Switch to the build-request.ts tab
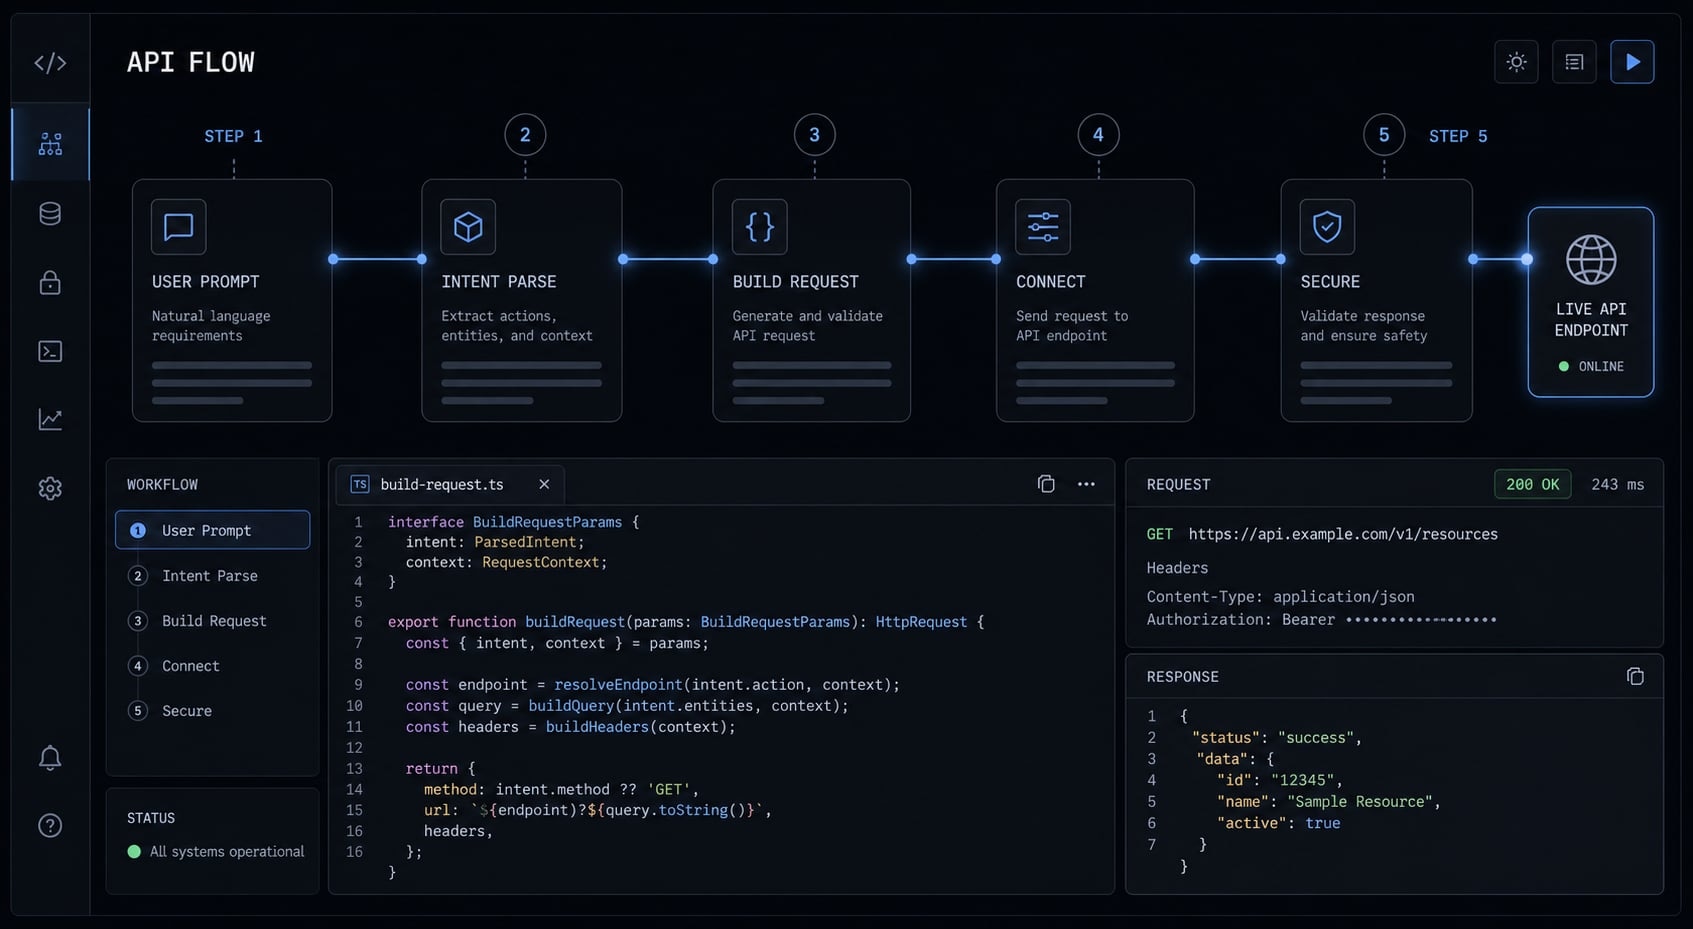 point(450,484)
